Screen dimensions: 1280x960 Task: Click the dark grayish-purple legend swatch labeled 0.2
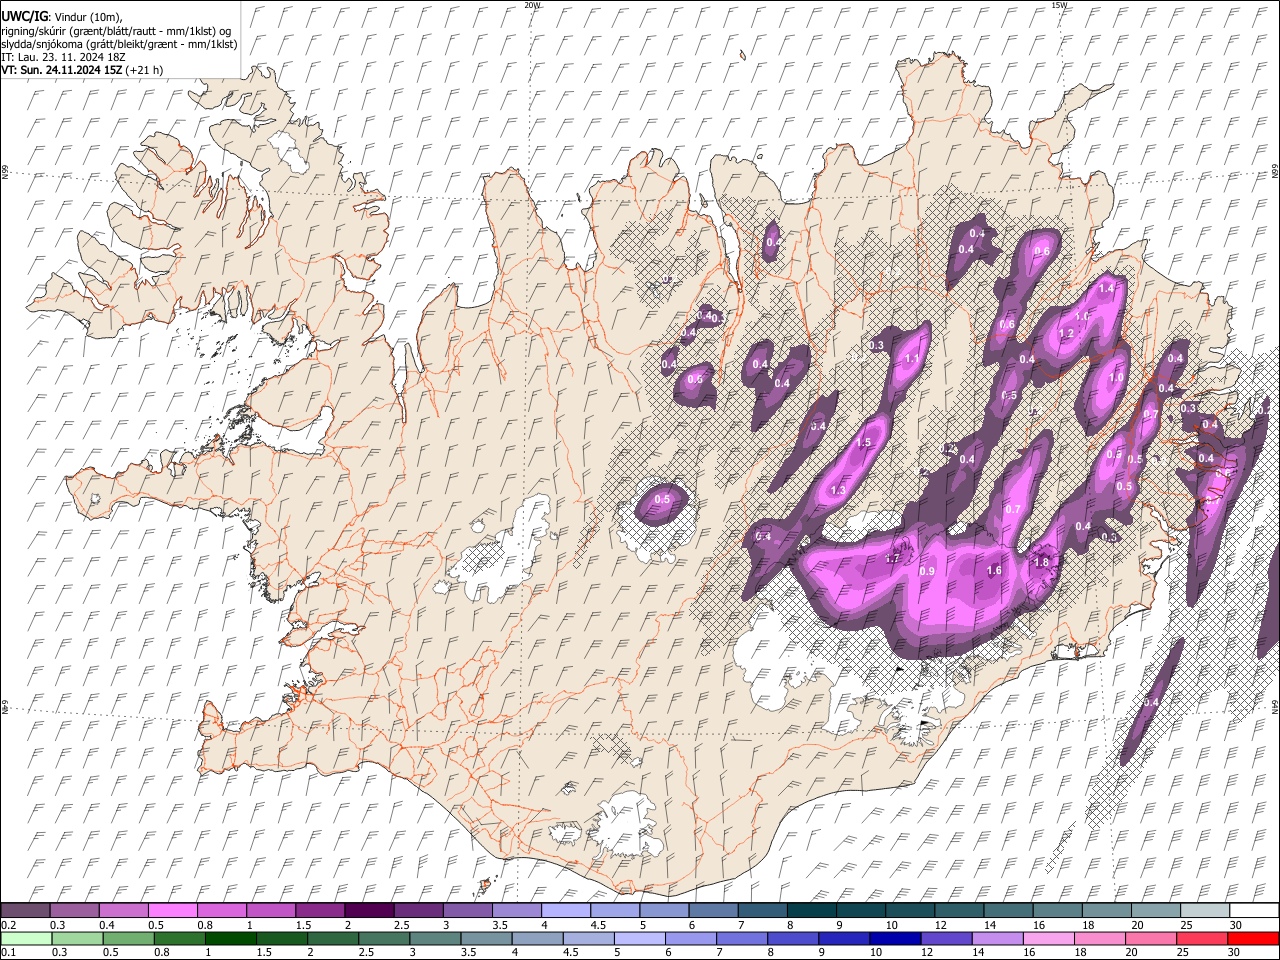tap(25, 910)
